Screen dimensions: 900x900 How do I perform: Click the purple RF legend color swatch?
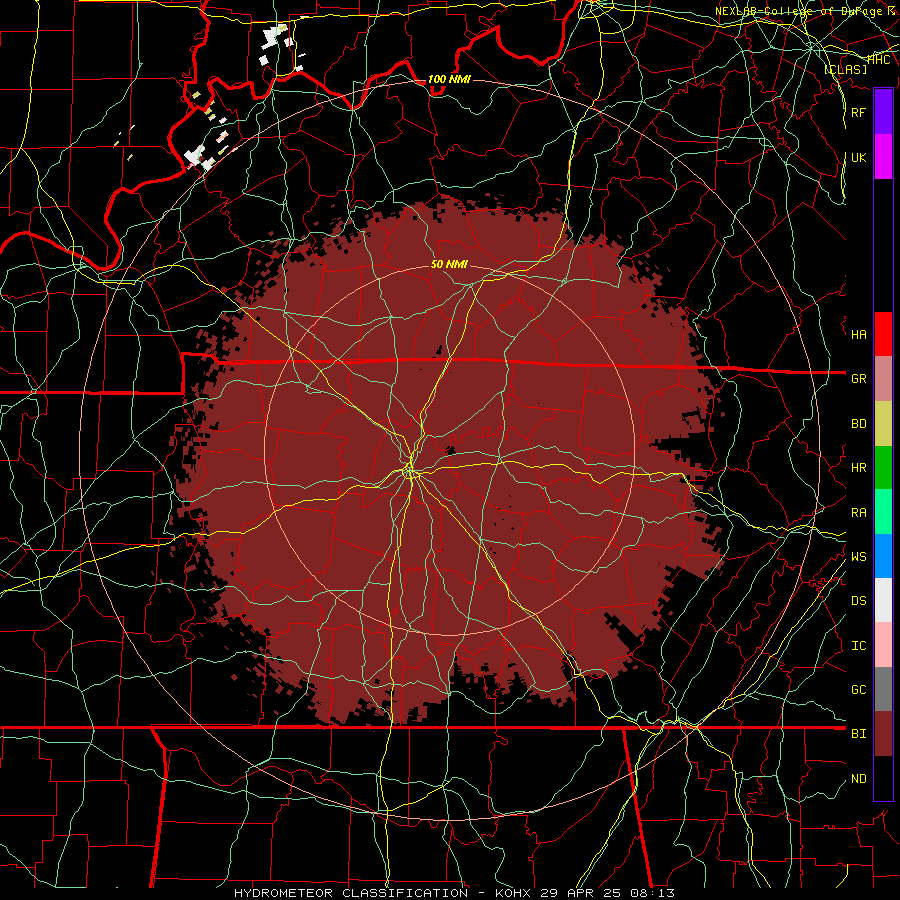(883, 112)
